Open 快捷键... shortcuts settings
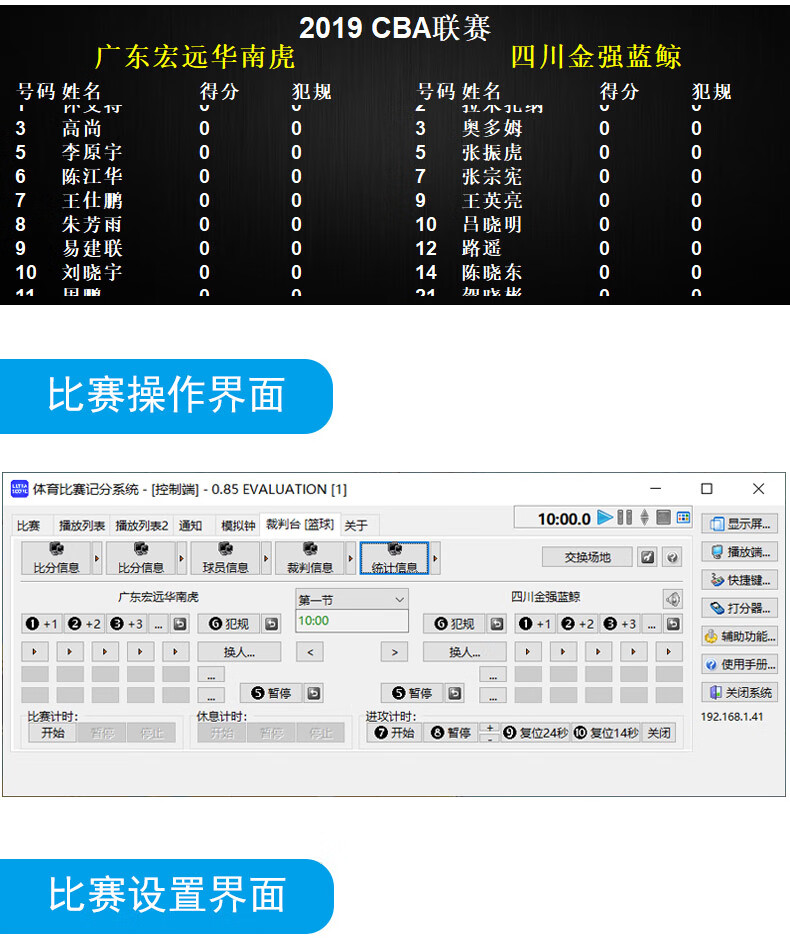Image resolution: width=790 pixels, height=942 pixels. tap(740, 580)
